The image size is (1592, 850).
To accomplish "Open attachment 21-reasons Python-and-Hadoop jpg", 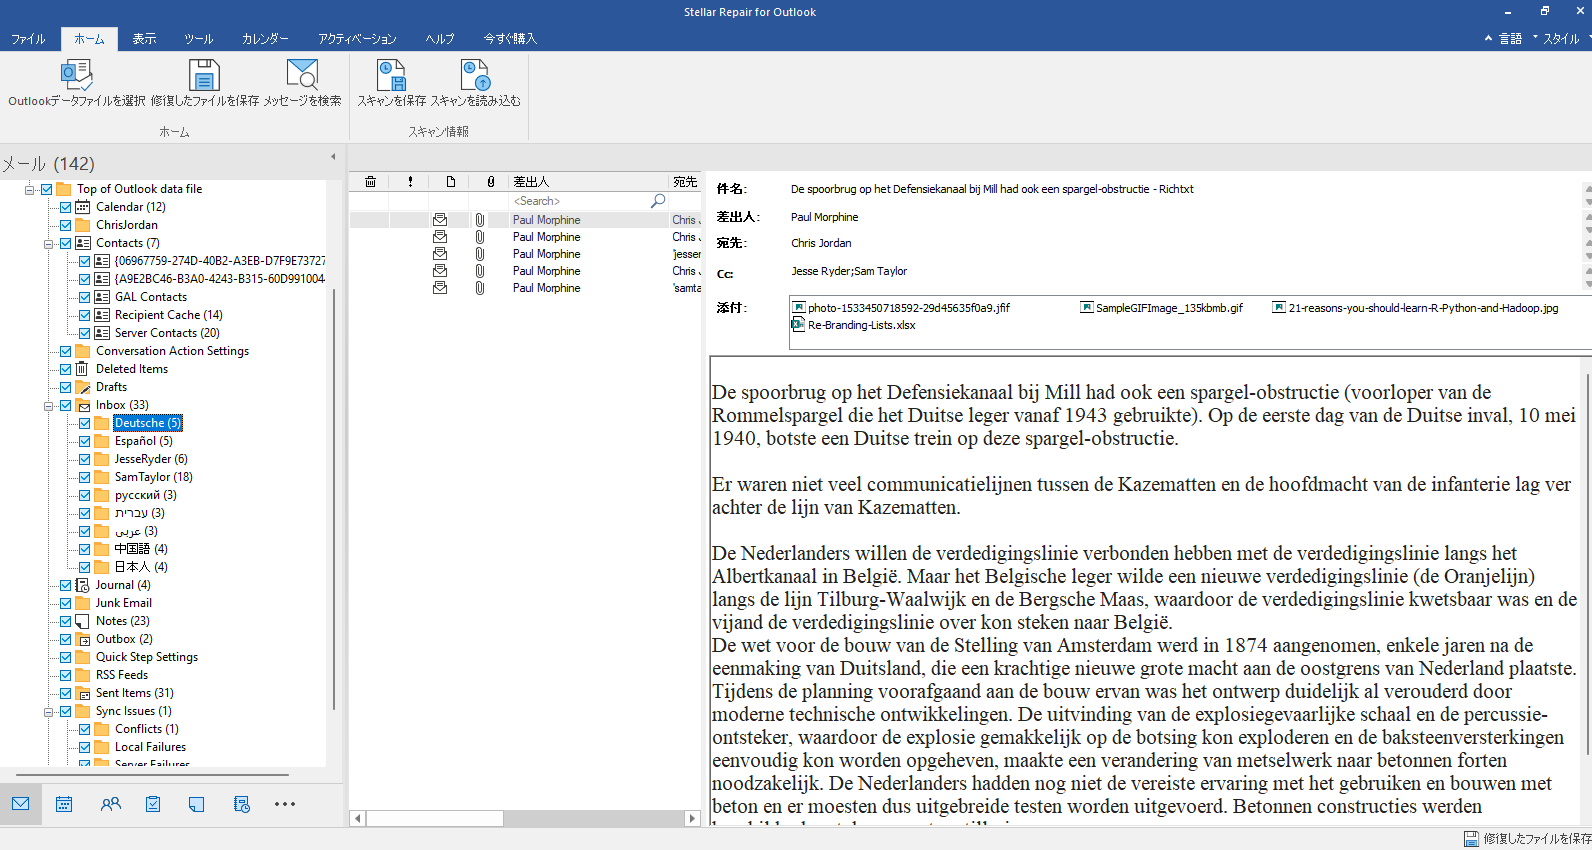I will pyautogui.click(x=1415, y=308).
